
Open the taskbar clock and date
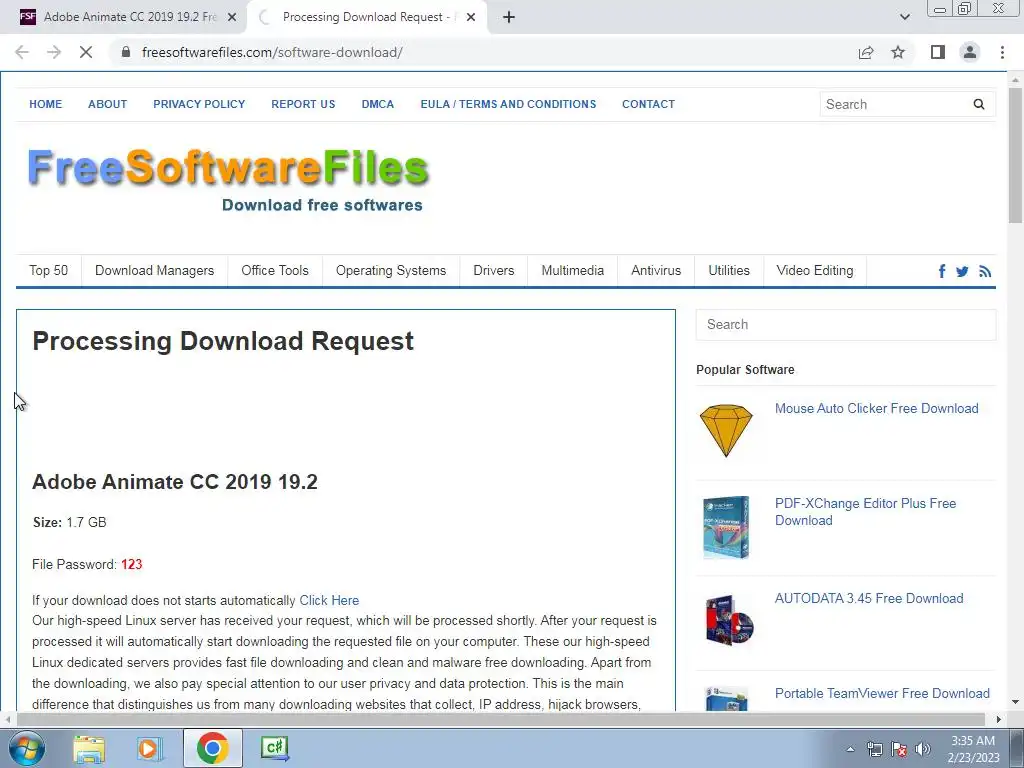[973, 749]
